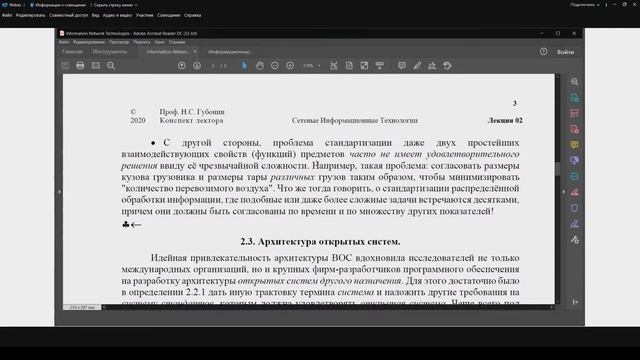The height and width of the screenshot is (360, 640).
Task: Click the Sign document icon in toolbar
Action: pyautogui.click(x=432, y=66)
